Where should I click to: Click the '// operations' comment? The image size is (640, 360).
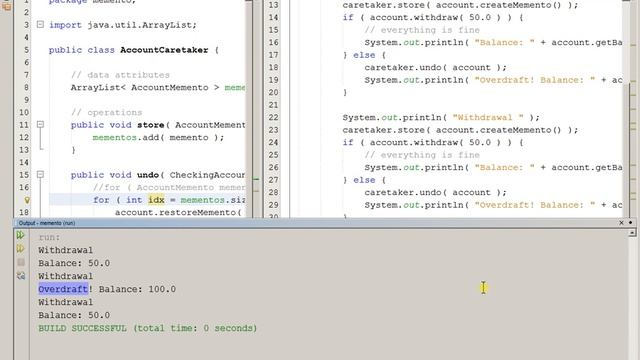pyautogui.click(x=107, y=112)
